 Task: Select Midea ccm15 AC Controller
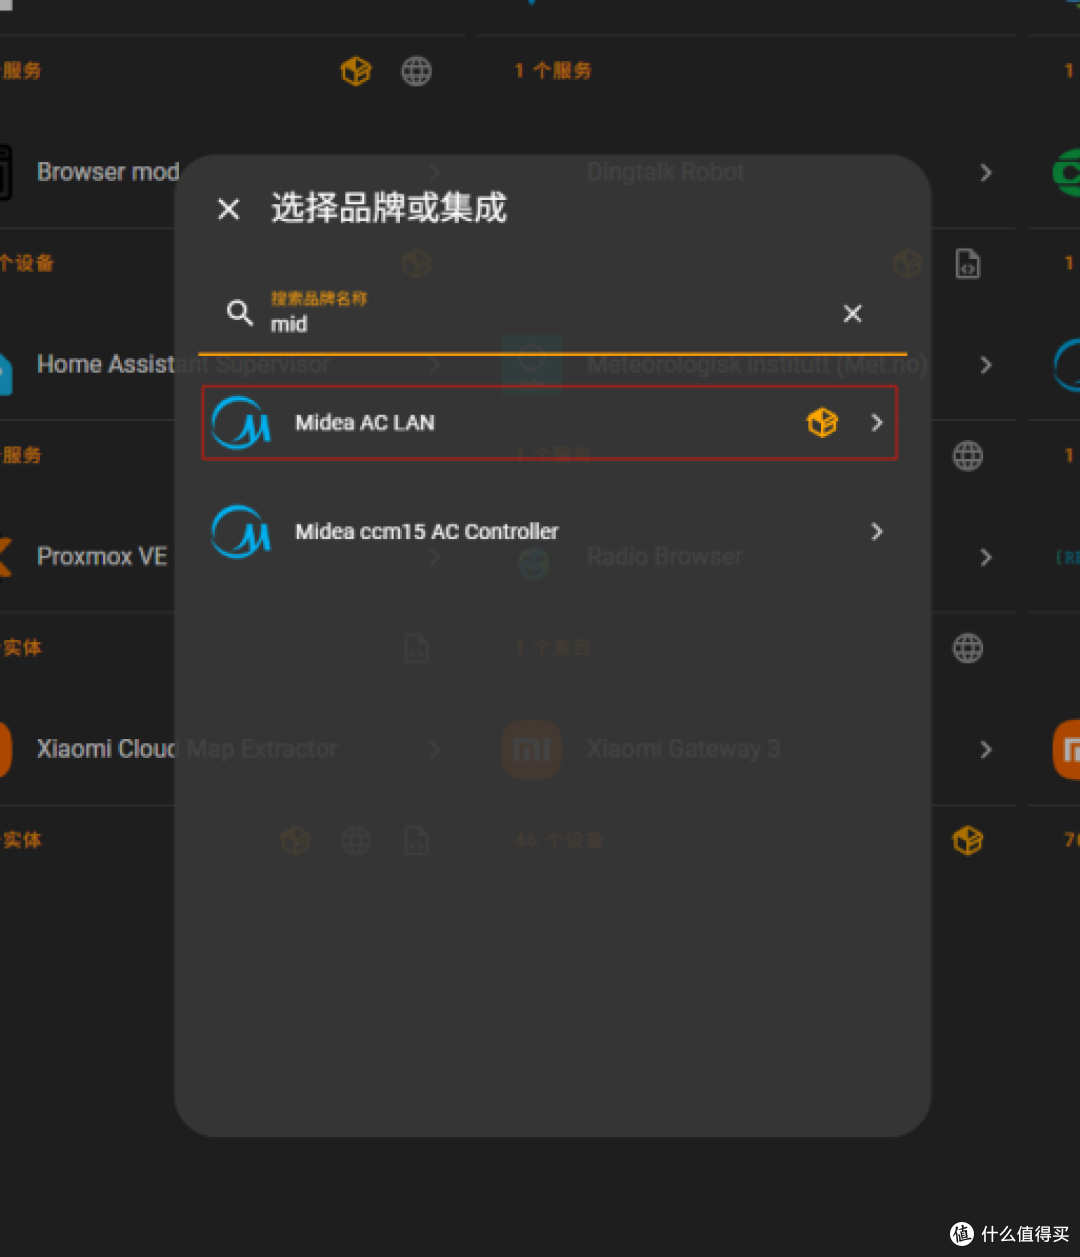(x=550, y=532)
